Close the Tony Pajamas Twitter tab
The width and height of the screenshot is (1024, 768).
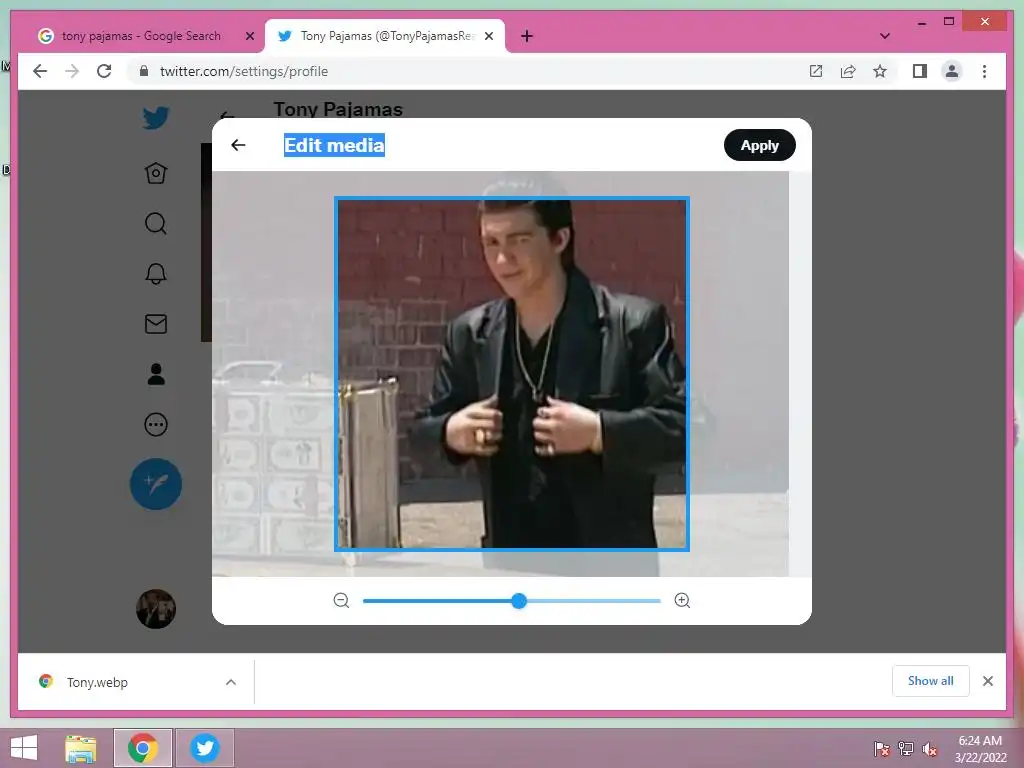coord(488,37)
